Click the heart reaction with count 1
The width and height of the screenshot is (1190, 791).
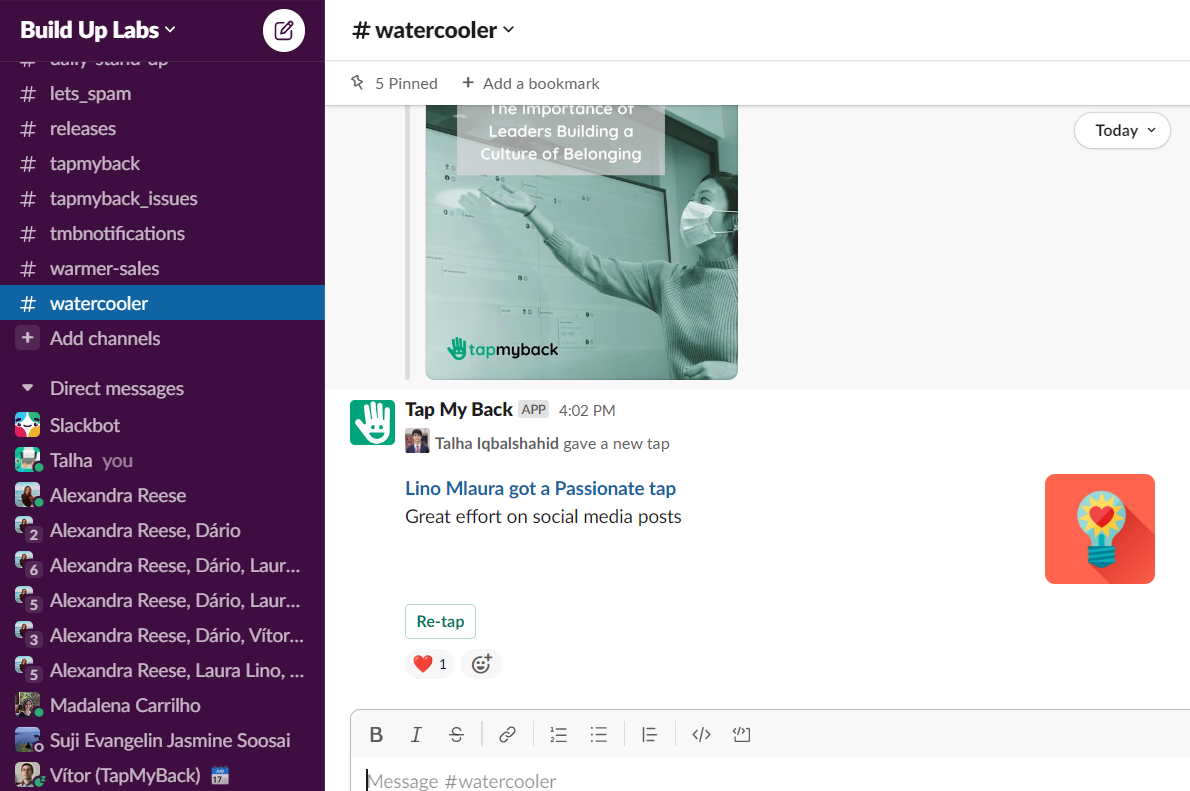pyautogui.click(x=430, y=664)
